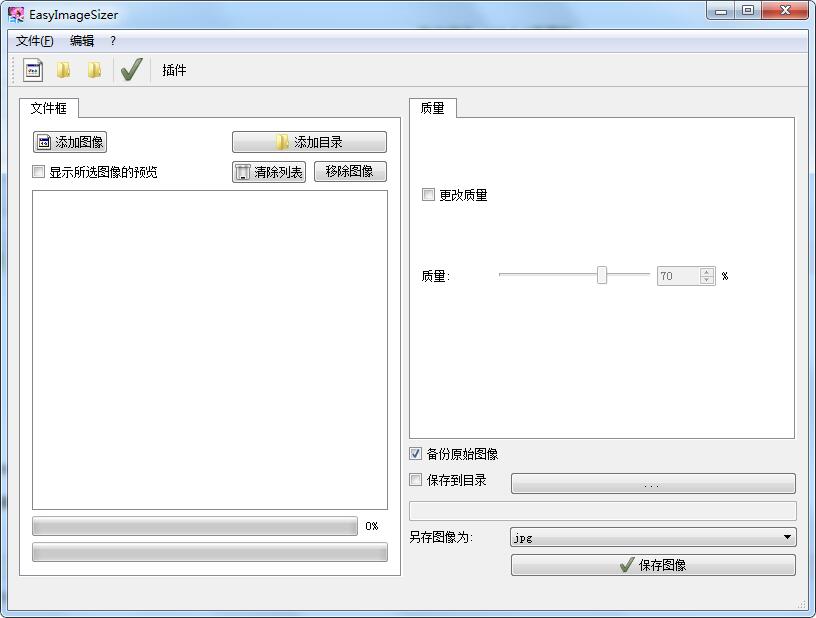Click the EasyImageSizer title bar app icon
The image size is (816, 618).
[16, 15]
